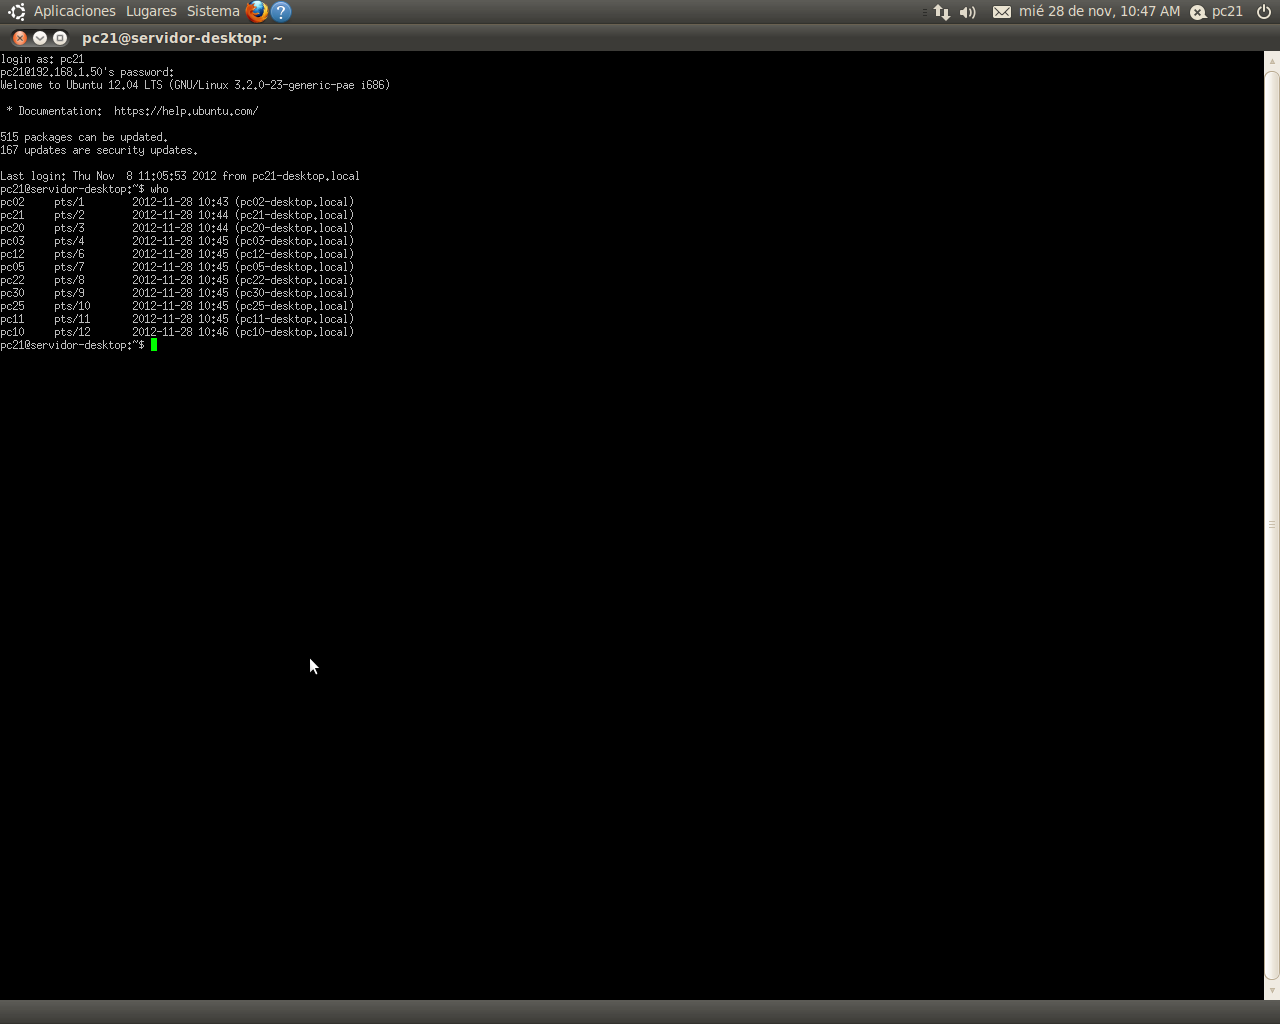Open the messaging envelope icon
This screenshot has width=1280, height=1024.
[x=1001, y=11]
